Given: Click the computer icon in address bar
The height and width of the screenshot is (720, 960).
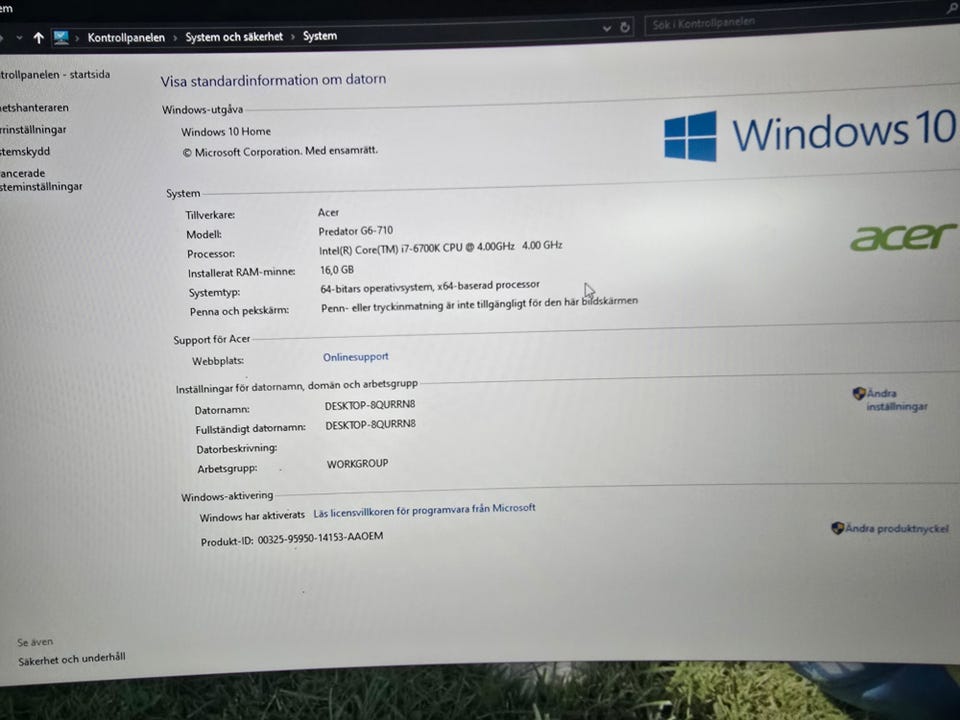Looking at the screenshot, I should pyautogui.click(x=61, y=37).
